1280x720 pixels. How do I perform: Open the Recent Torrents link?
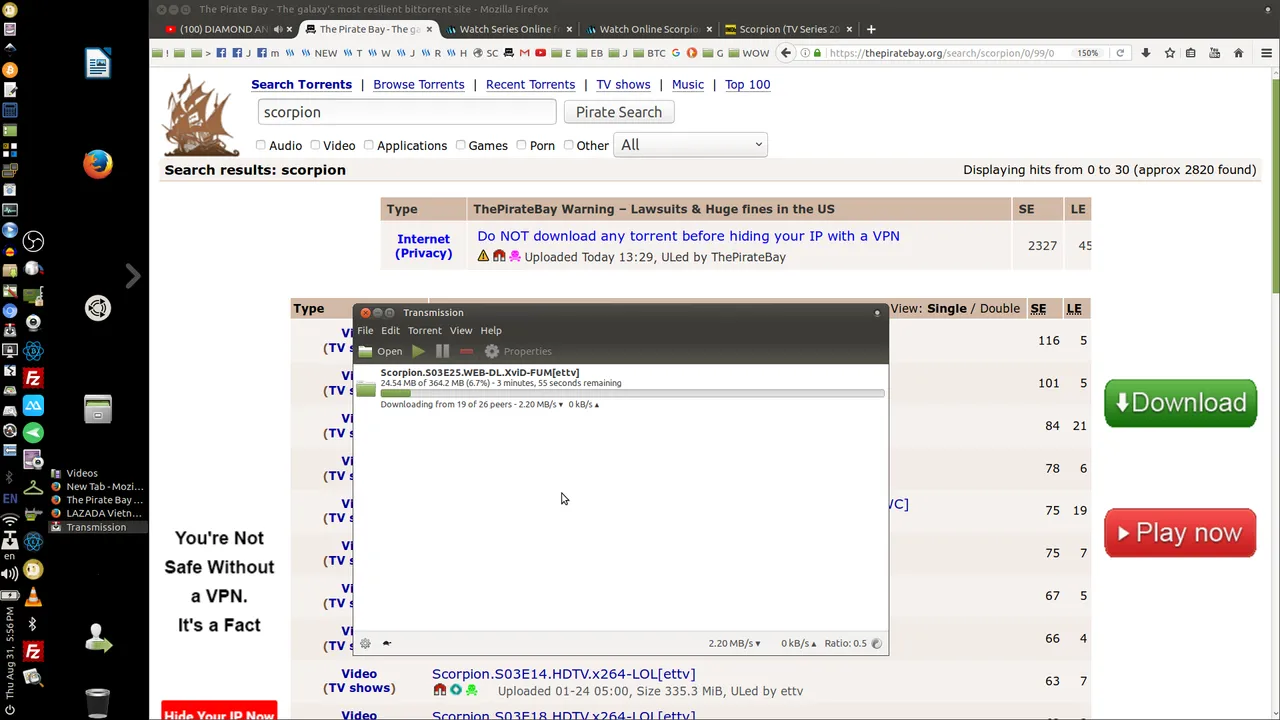coord(530,84)
